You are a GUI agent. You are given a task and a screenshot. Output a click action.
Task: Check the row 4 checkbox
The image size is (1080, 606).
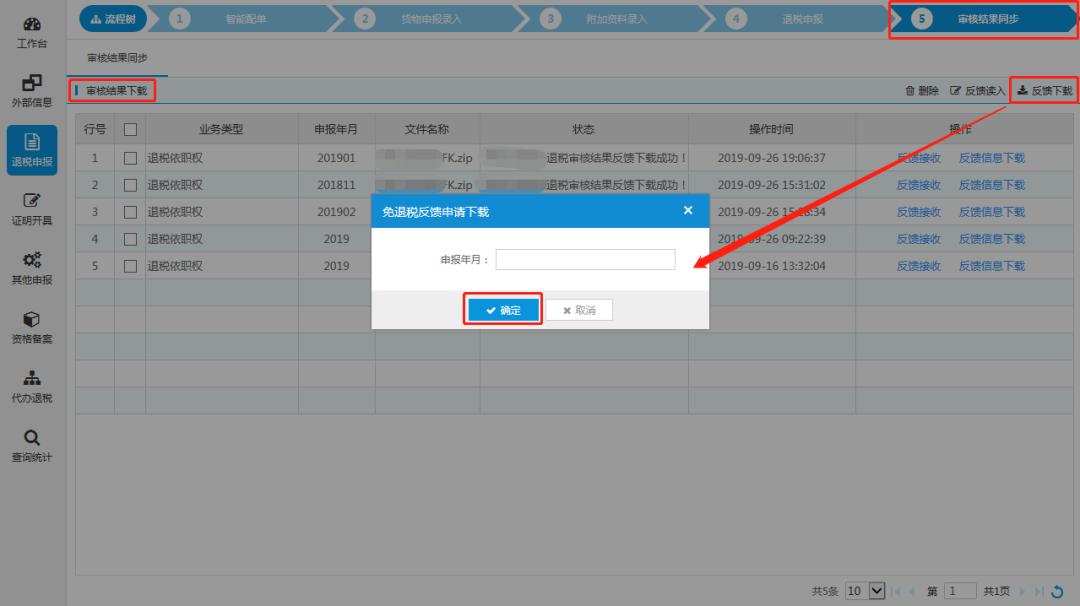pyautogui.click(x=130, y=239)
